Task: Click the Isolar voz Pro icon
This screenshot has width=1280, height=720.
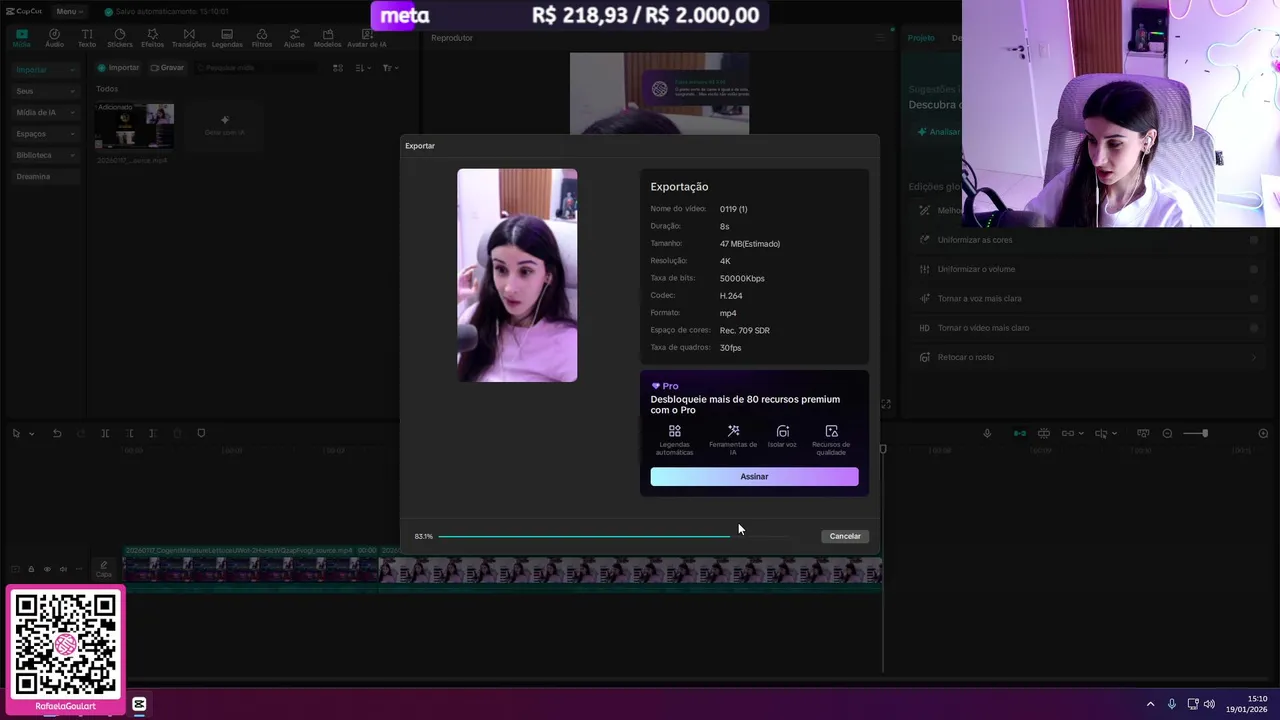Action: coord(783,431)
